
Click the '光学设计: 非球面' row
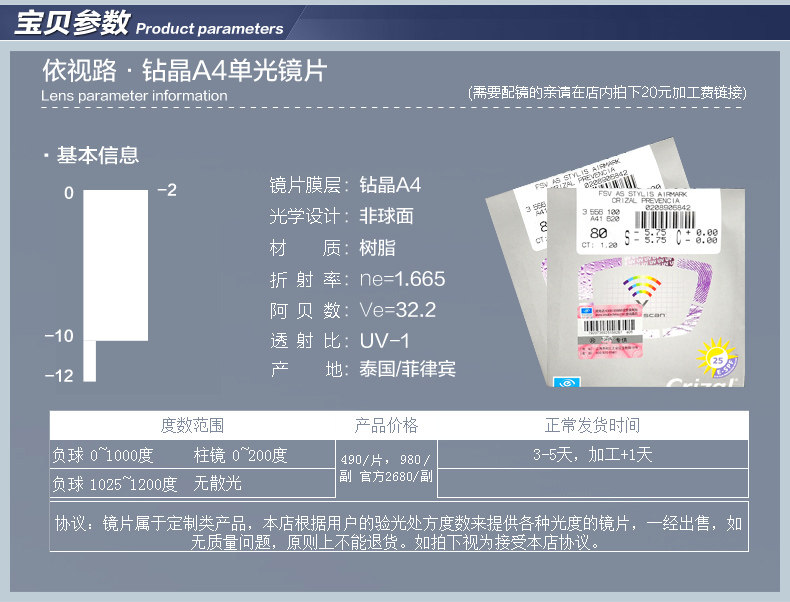tap(342, 216)
